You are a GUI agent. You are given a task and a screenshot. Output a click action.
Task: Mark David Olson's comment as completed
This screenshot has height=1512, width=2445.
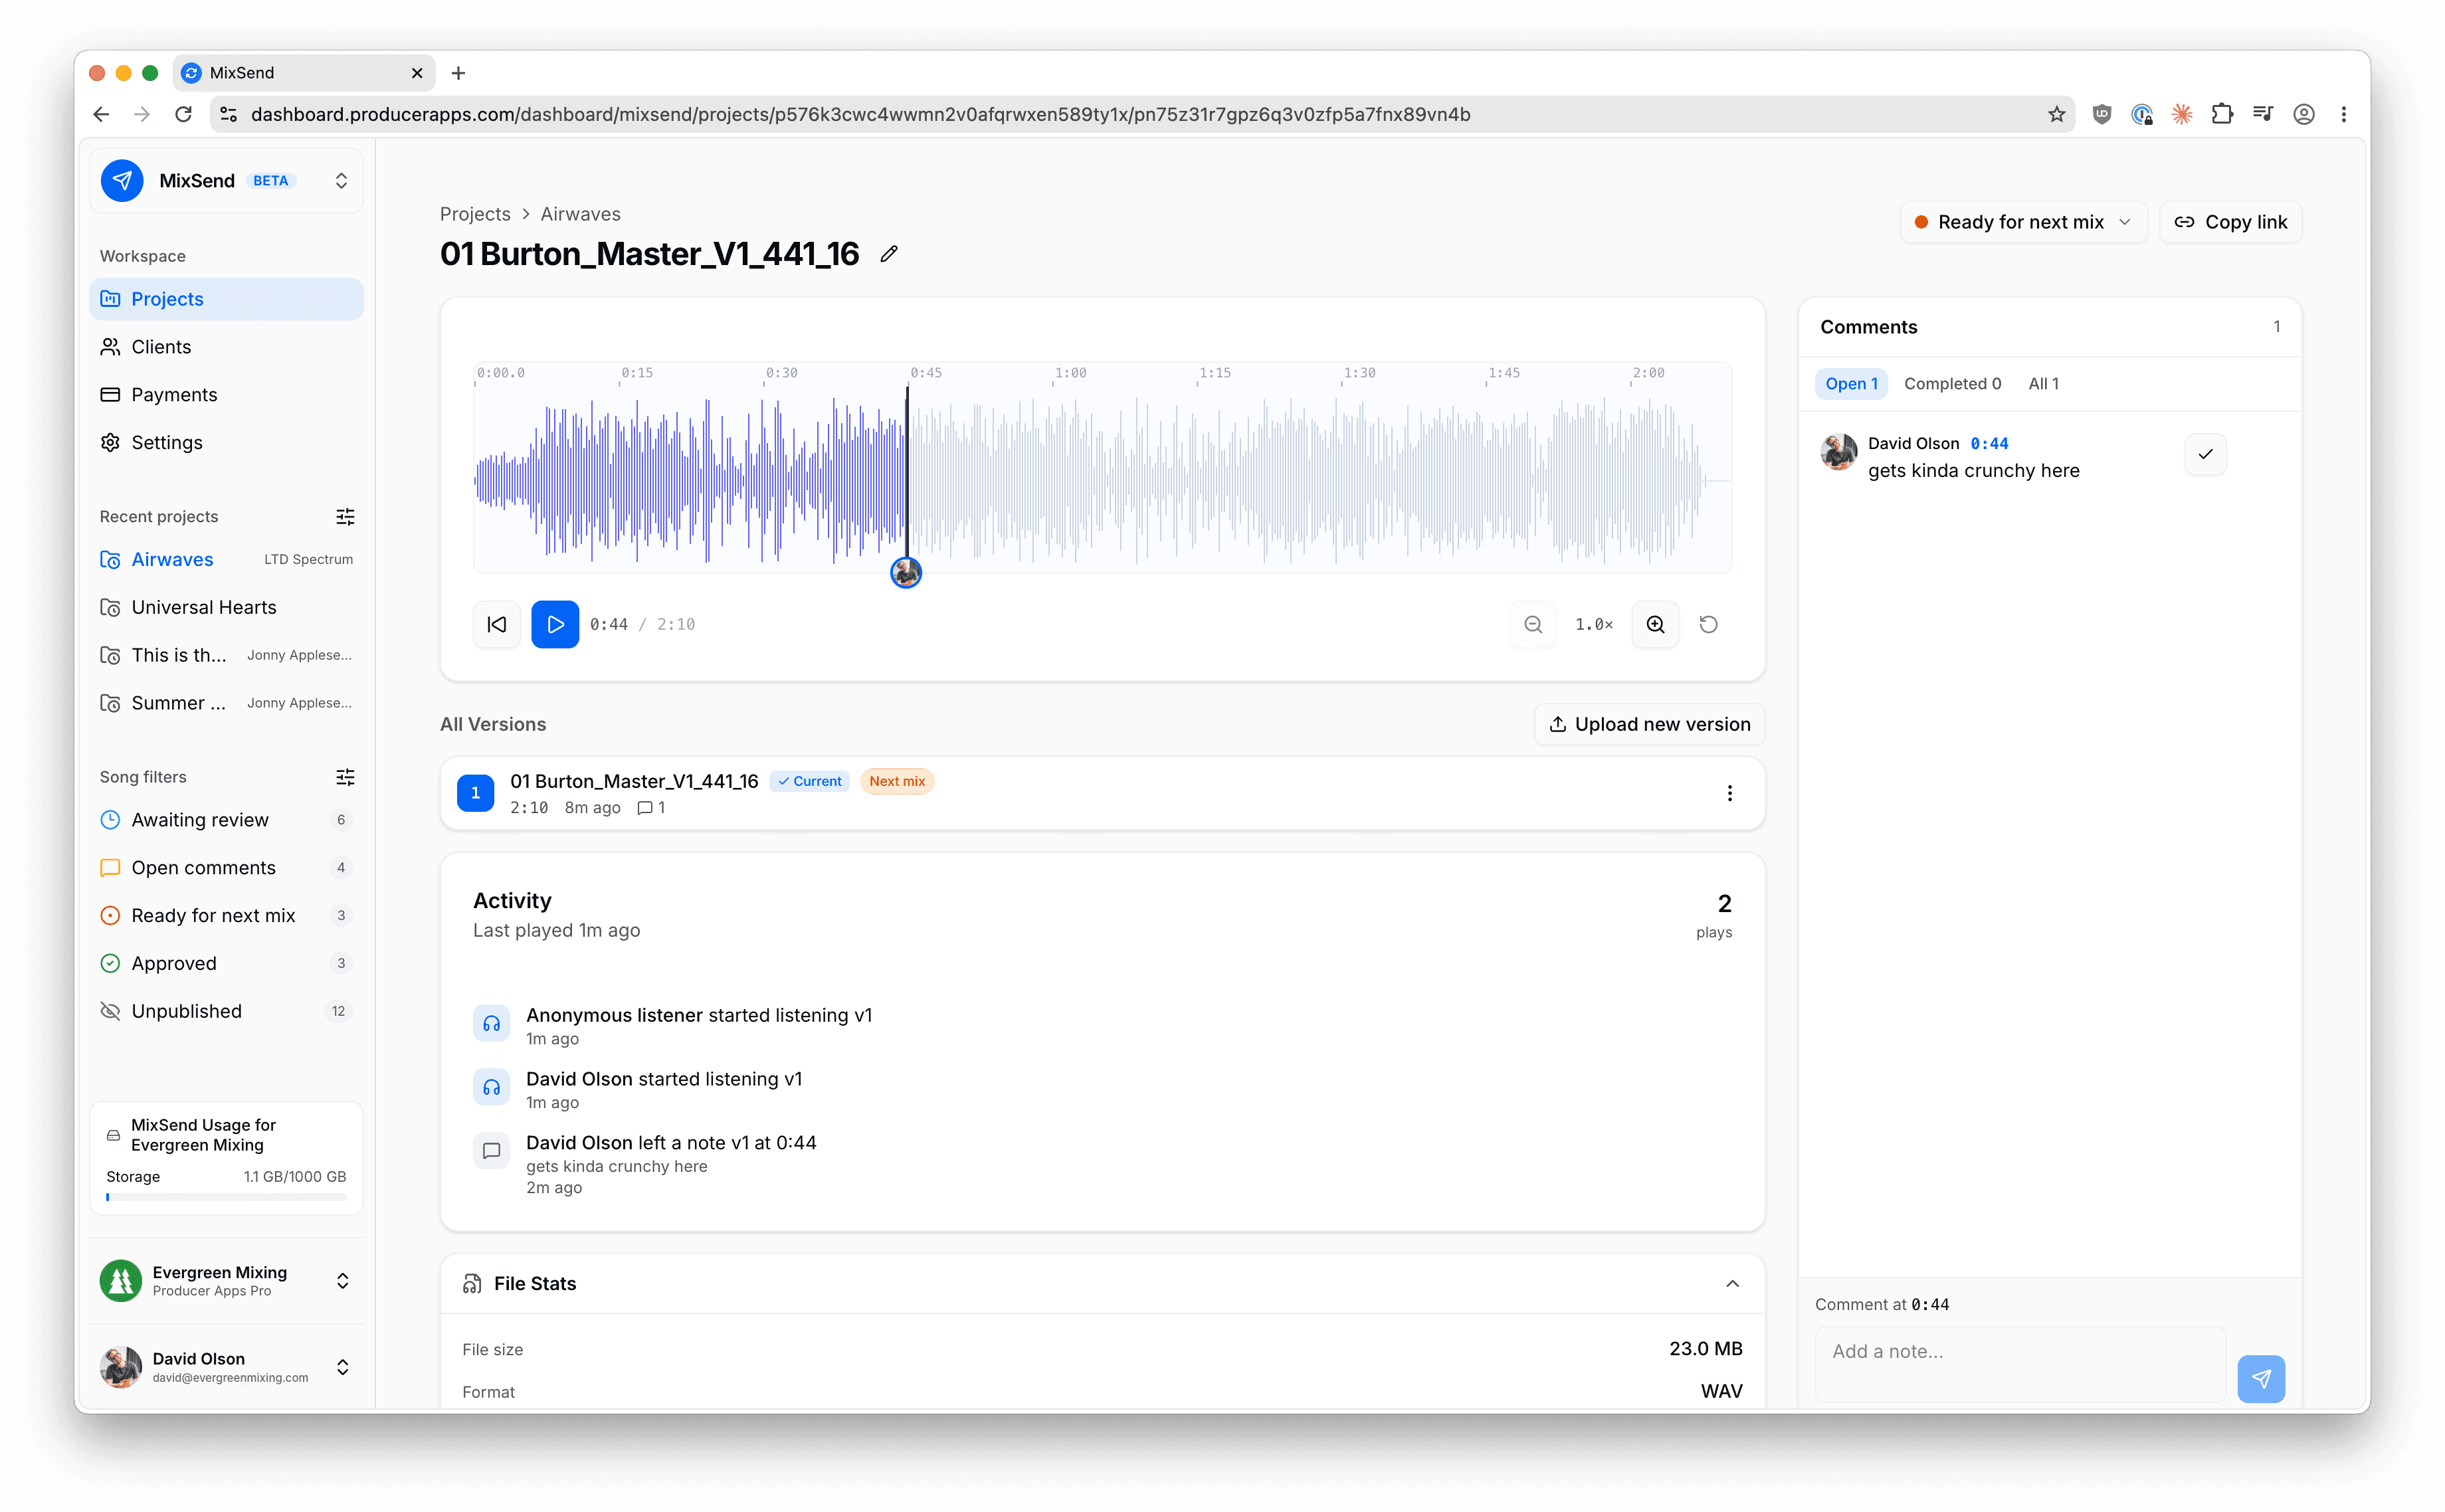click(2205, 455)
